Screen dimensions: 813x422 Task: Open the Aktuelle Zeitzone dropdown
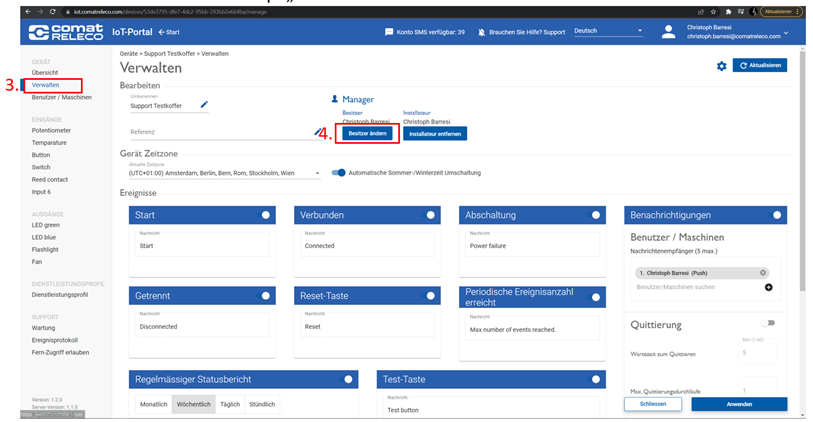pos(224,173)
